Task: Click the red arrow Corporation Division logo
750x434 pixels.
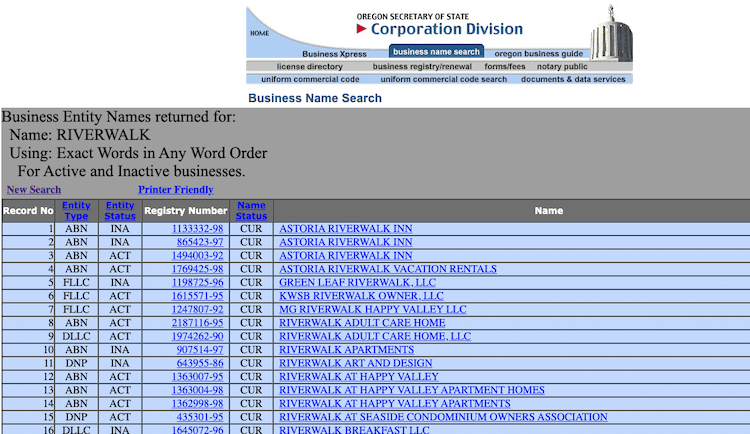Action: 440,29
